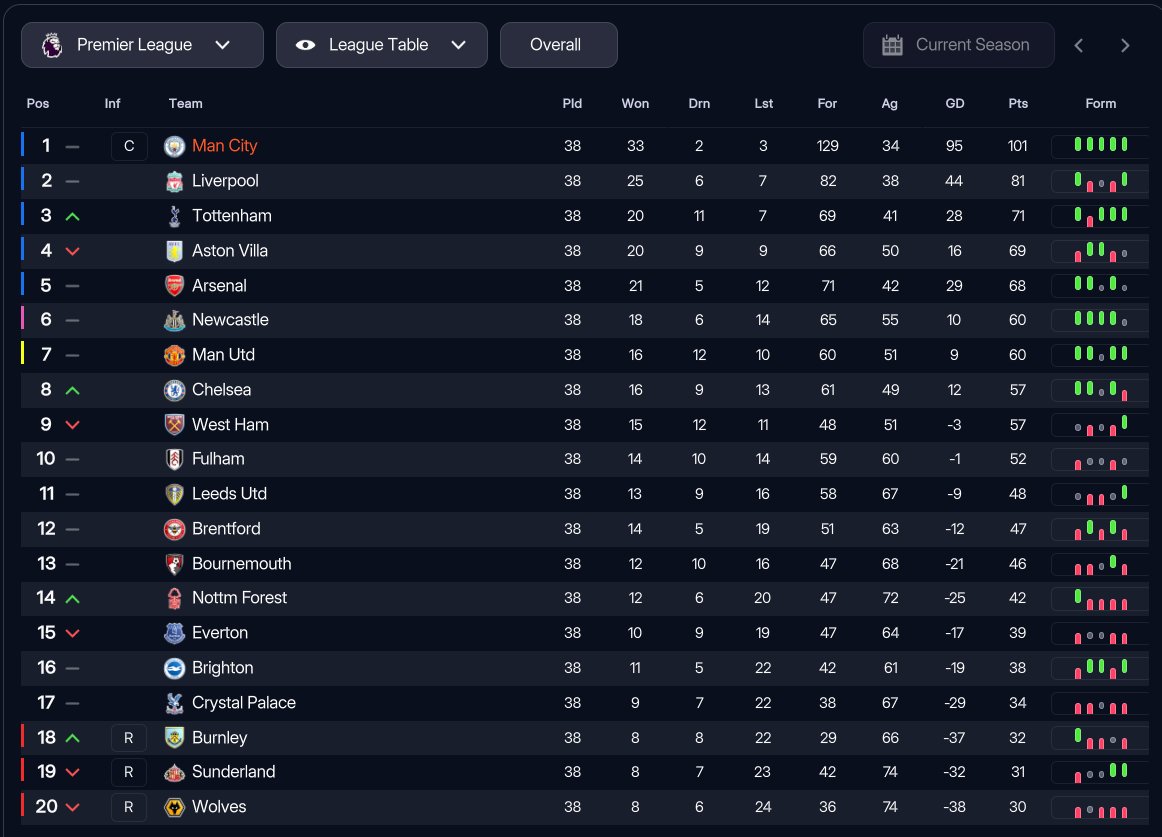Go to the previous season arrow

pyautogui.click(x=1079, y=45)
